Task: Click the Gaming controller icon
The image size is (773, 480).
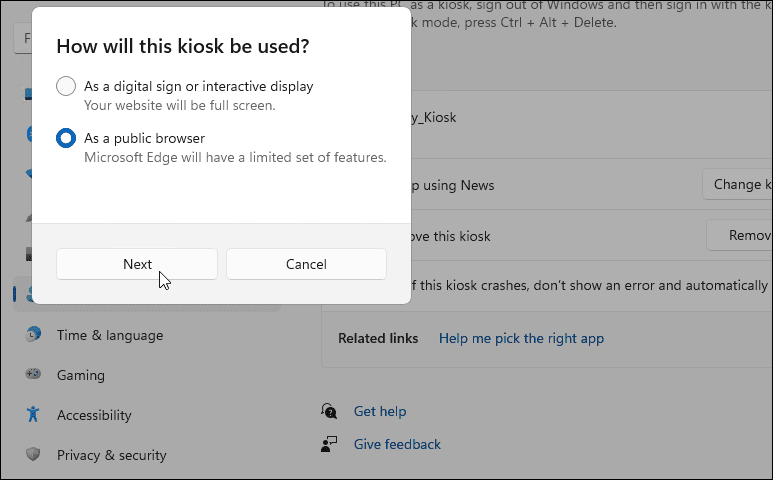Action: (34, 375)
